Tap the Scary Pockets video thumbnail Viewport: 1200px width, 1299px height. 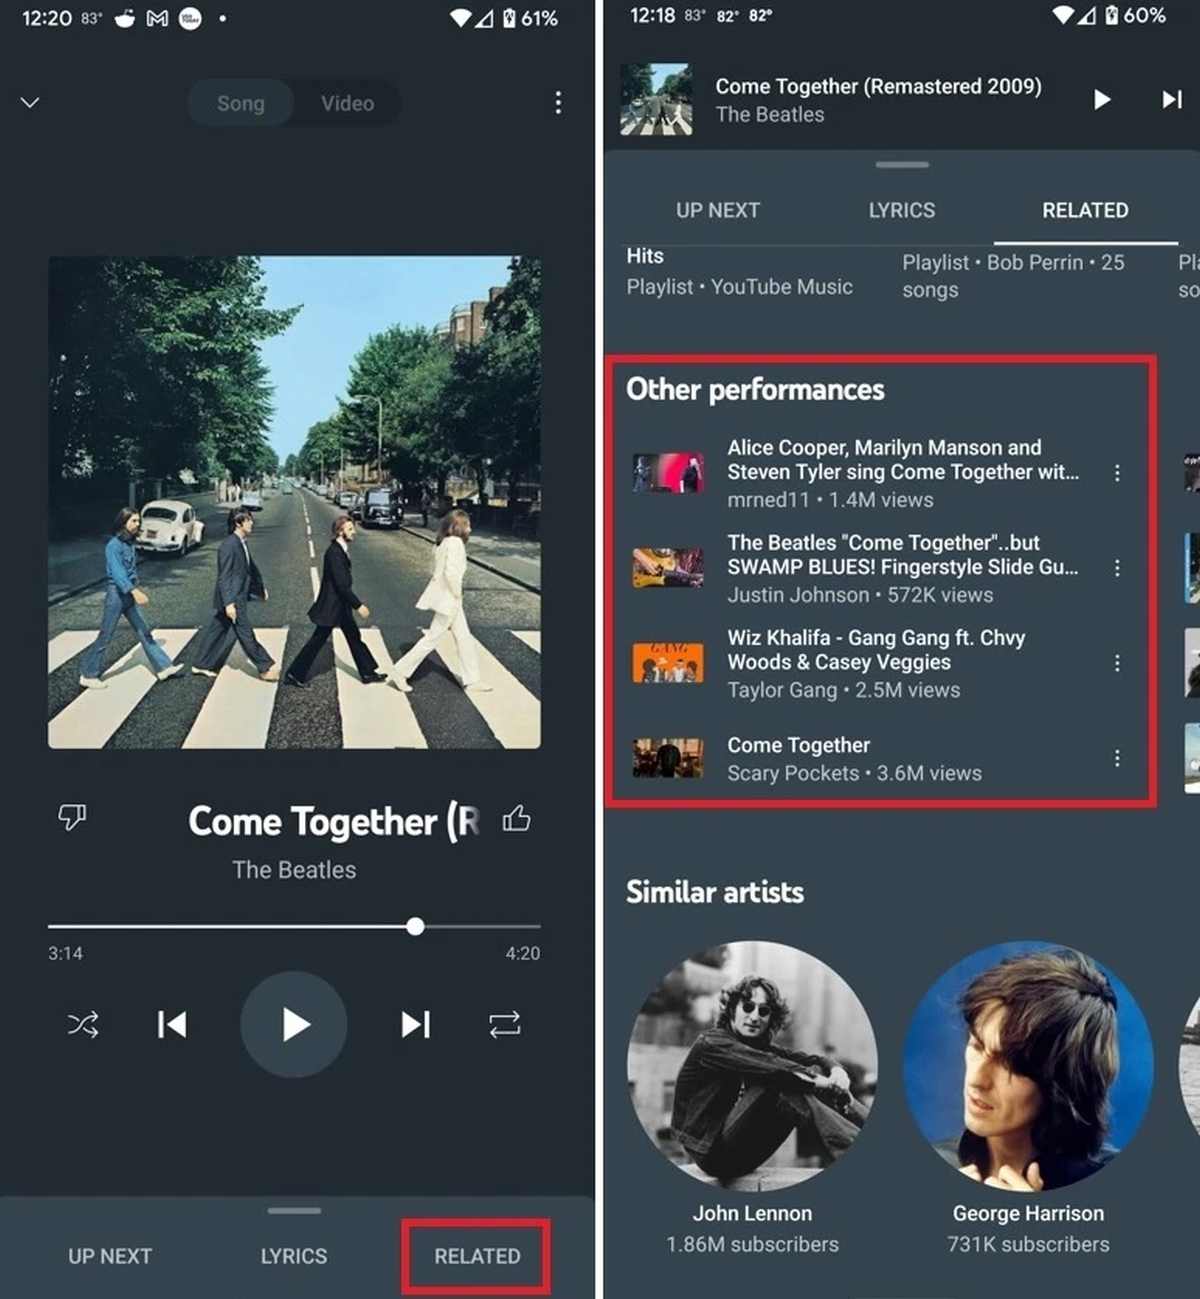click(x=667, y=758)
